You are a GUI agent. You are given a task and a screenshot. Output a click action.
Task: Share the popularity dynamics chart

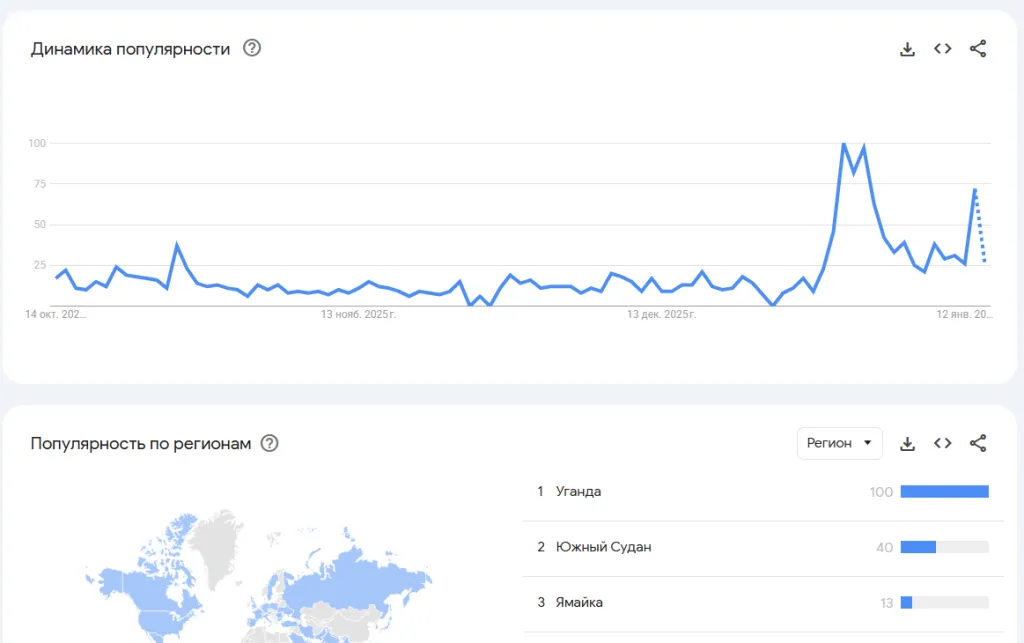click(x=978, y=49)
